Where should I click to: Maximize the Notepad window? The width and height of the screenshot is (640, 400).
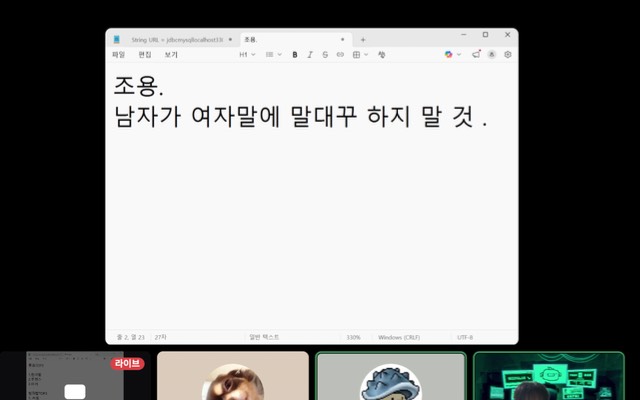(485, 35)
